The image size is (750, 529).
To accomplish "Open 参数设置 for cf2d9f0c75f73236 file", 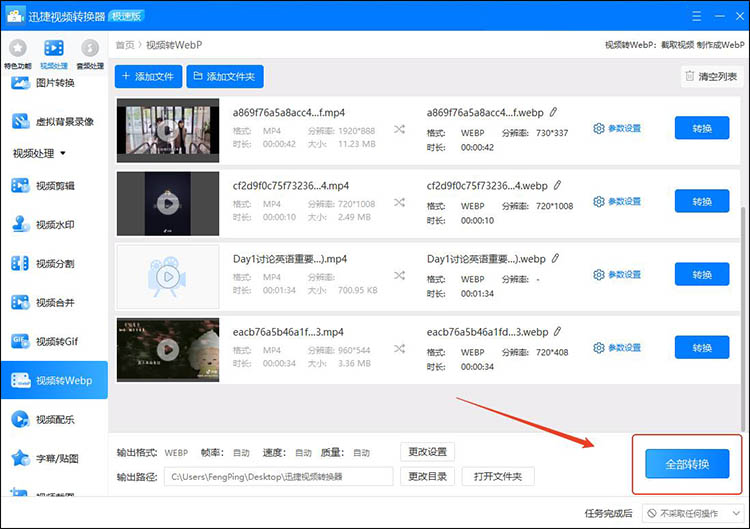I will point(617,201).
